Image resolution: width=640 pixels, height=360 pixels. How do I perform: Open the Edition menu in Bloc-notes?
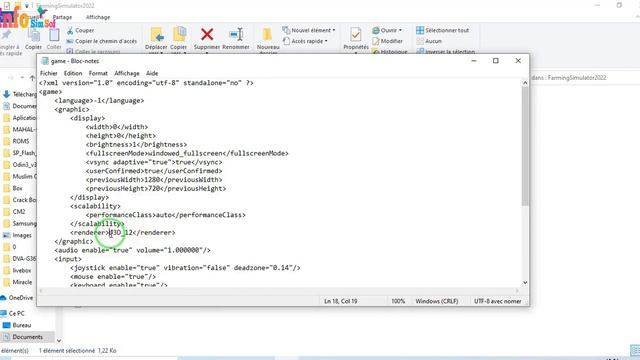[x=73, y=73]
